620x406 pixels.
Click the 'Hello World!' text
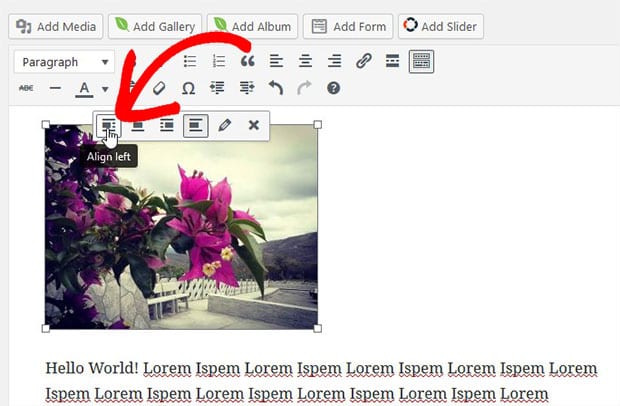(x=92, y=368)
